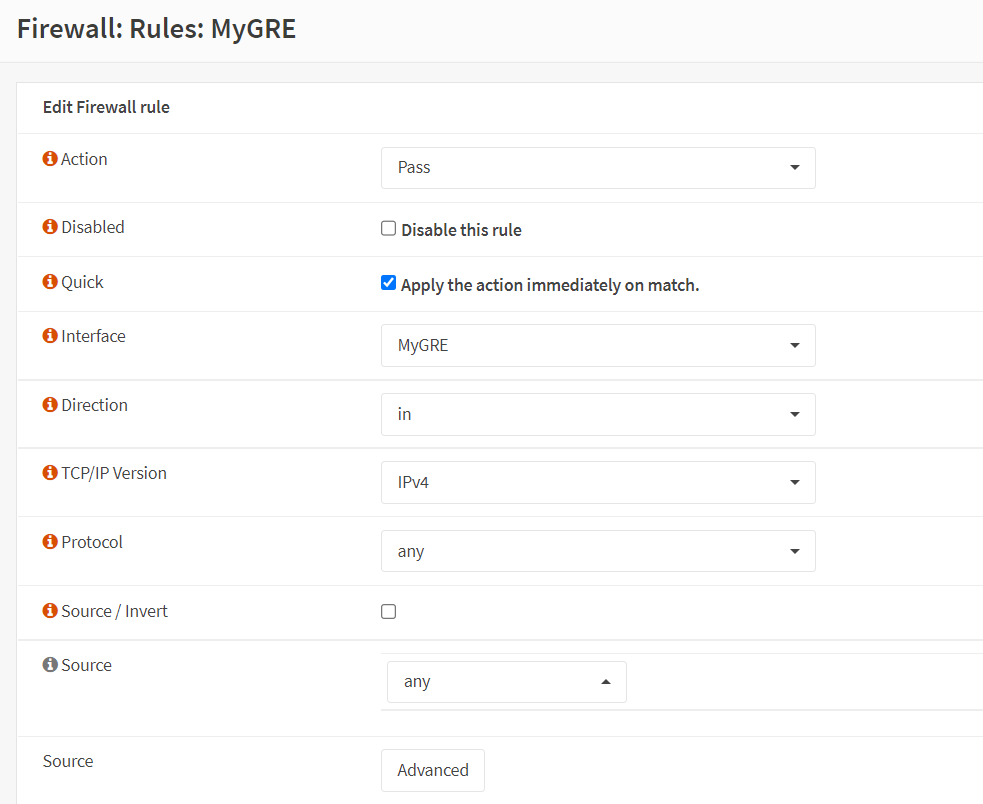Viewport: 983px width, 804px height.
Task: Click the Action label text
Action: 84,159
